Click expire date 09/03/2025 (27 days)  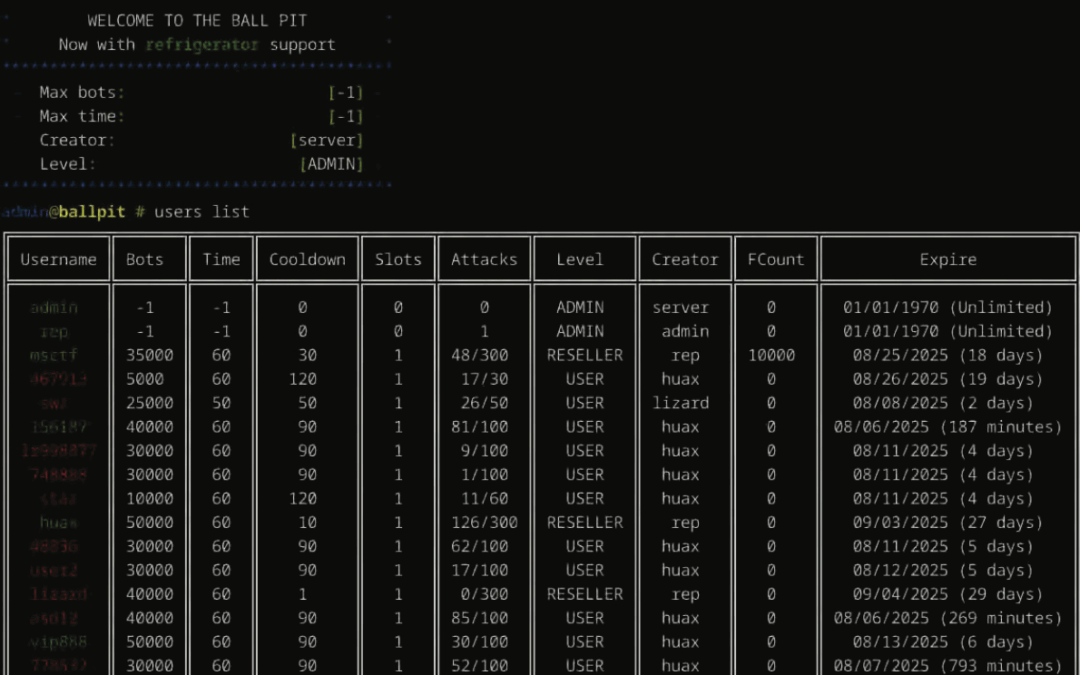(x=948, y=523)
